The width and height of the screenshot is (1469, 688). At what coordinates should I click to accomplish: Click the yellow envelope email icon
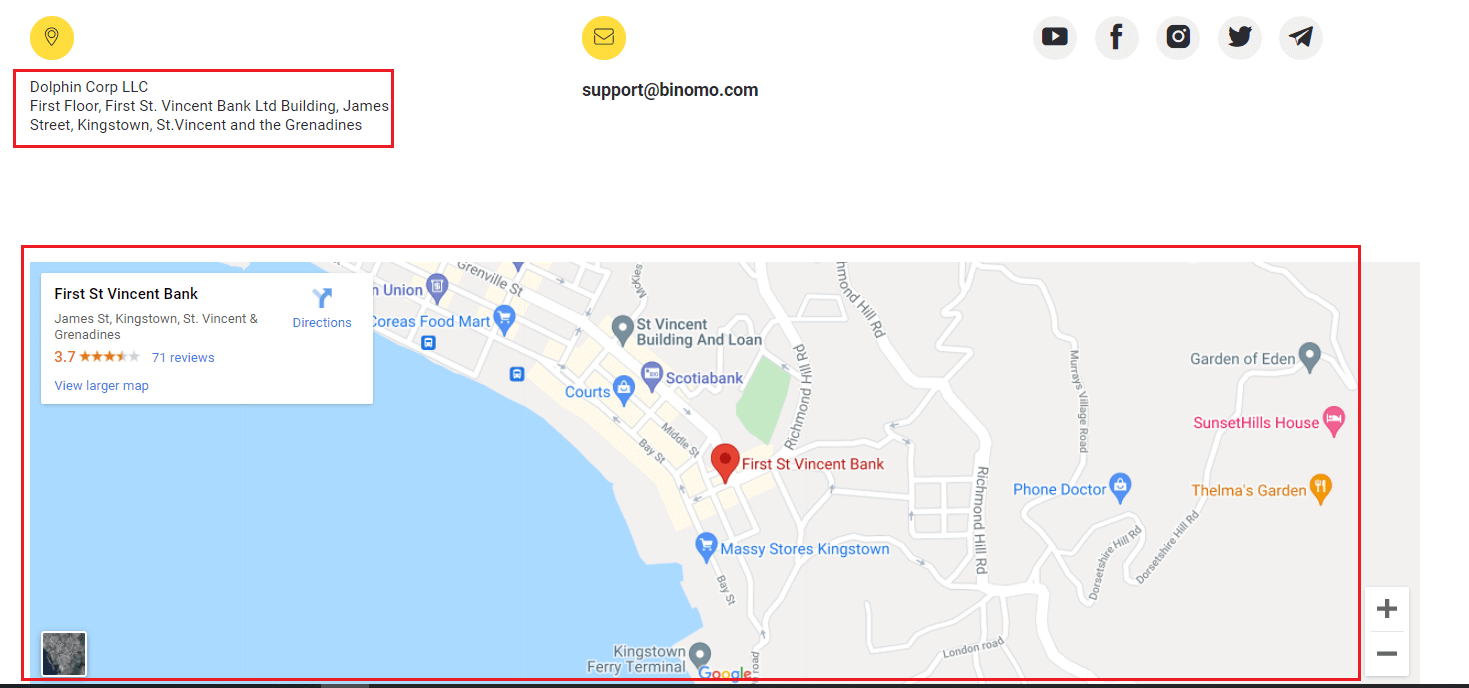coord(604,38)
